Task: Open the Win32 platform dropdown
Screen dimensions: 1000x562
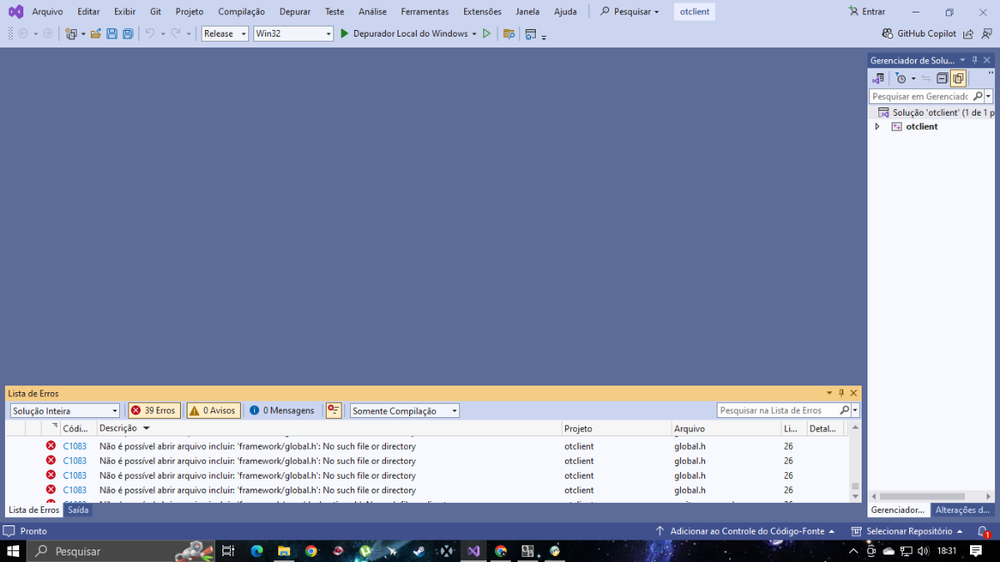Action: (x=293, y=33)
